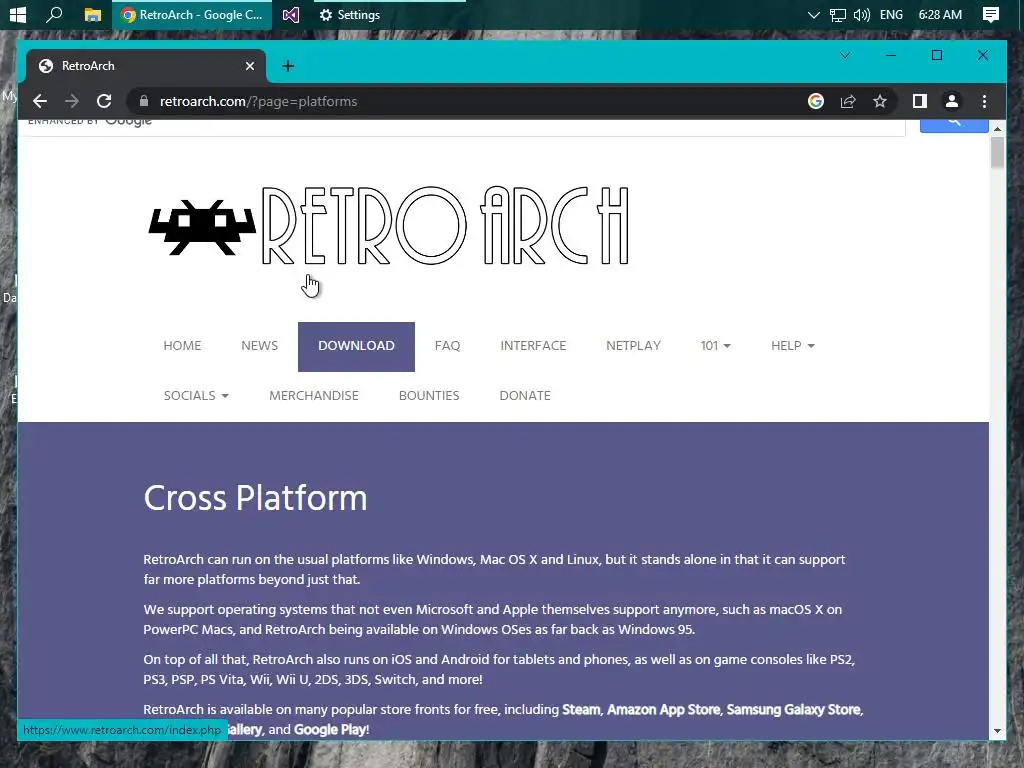Image resolution: width=1024 pixels, height=768 pixels.
Task: Click the Cross Platform heading
Action: tap(255, 498)
